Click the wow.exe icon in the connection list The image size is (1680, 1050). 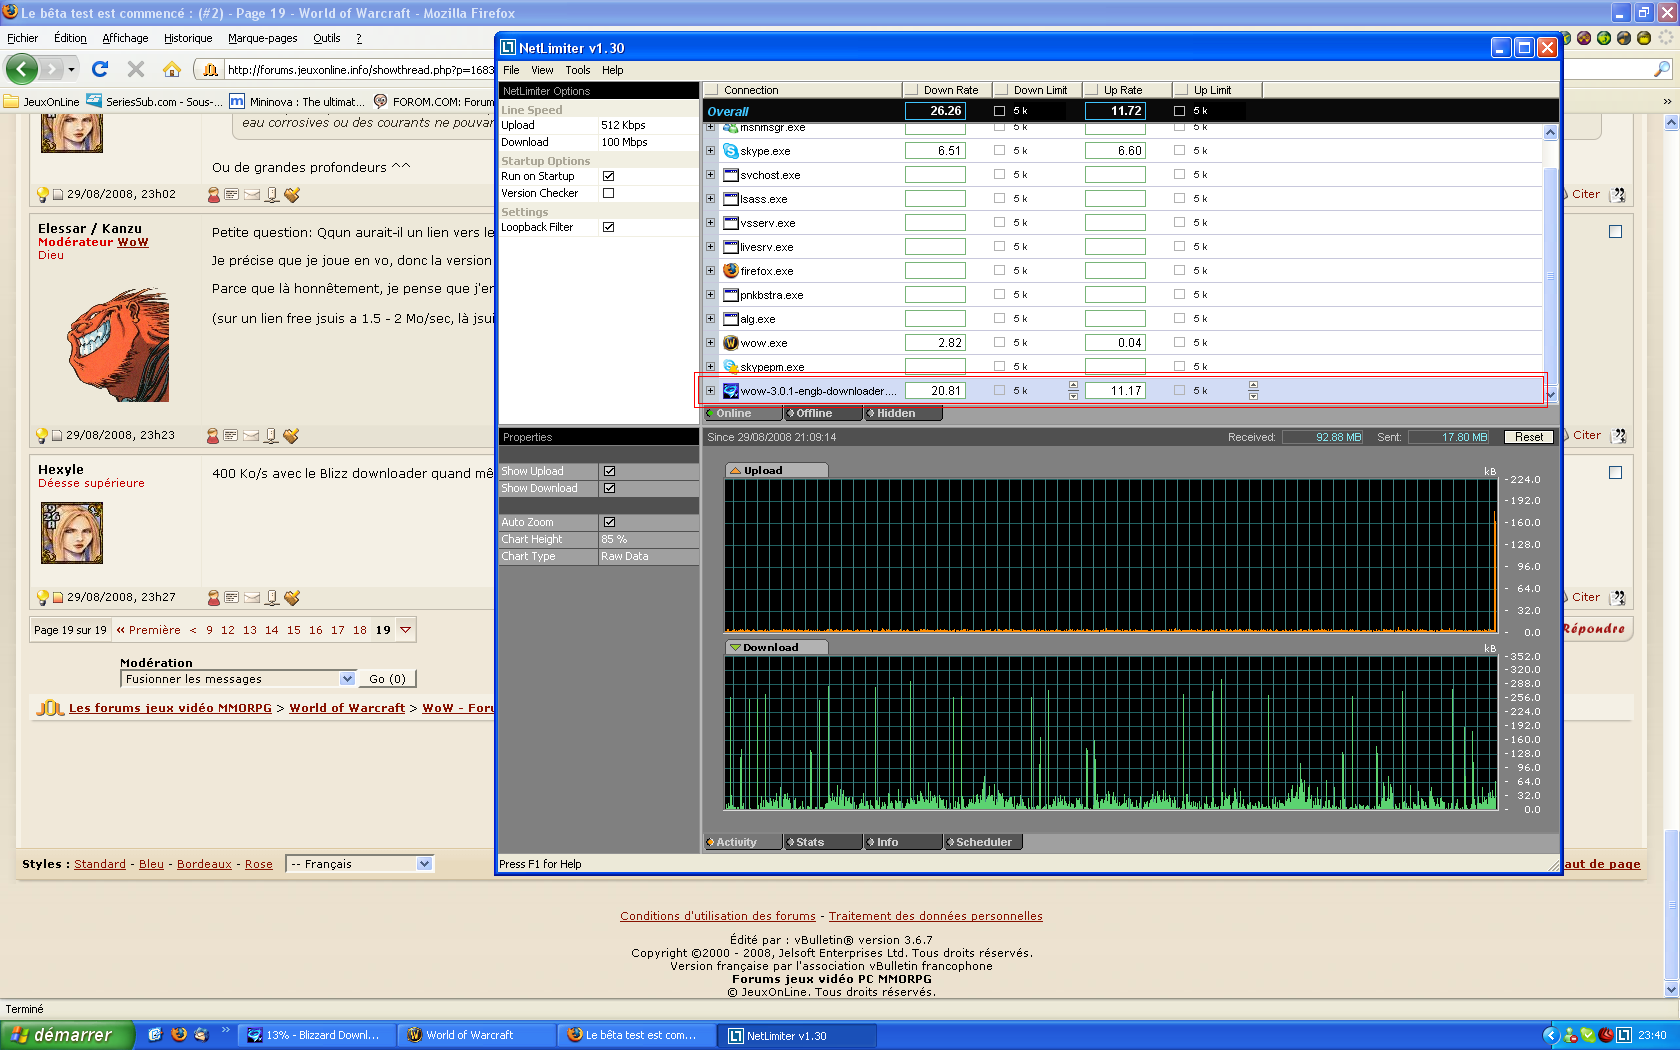point(731,343)
